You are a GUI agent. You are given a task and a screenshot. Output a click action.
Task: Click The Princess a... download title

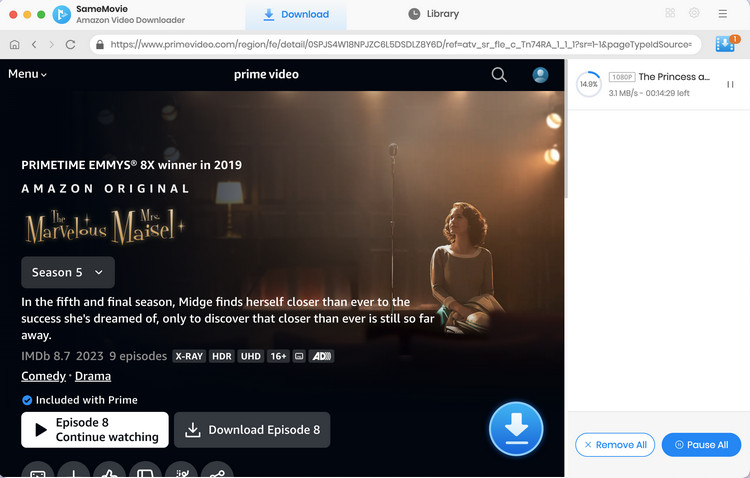pyautogui.click(x=674, y=77)
